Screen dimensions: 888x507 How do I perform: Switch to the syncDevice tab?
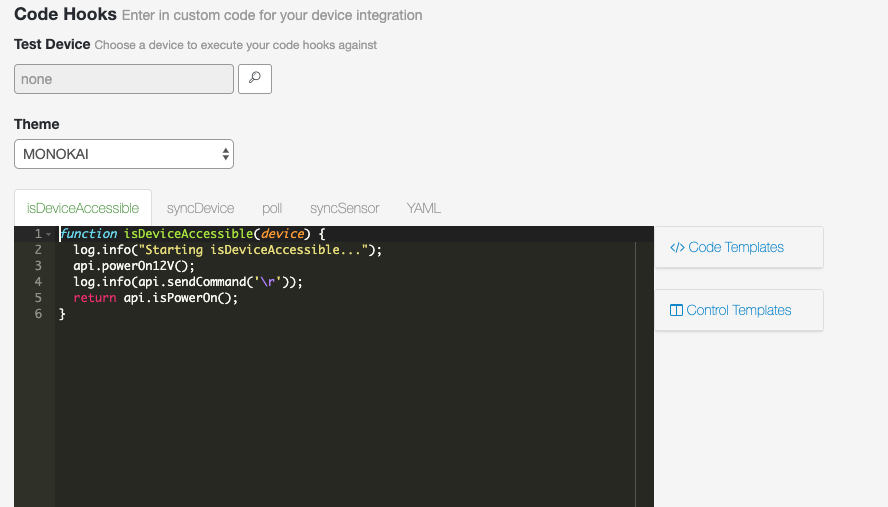pyautogui.click(x=200, y=208)
